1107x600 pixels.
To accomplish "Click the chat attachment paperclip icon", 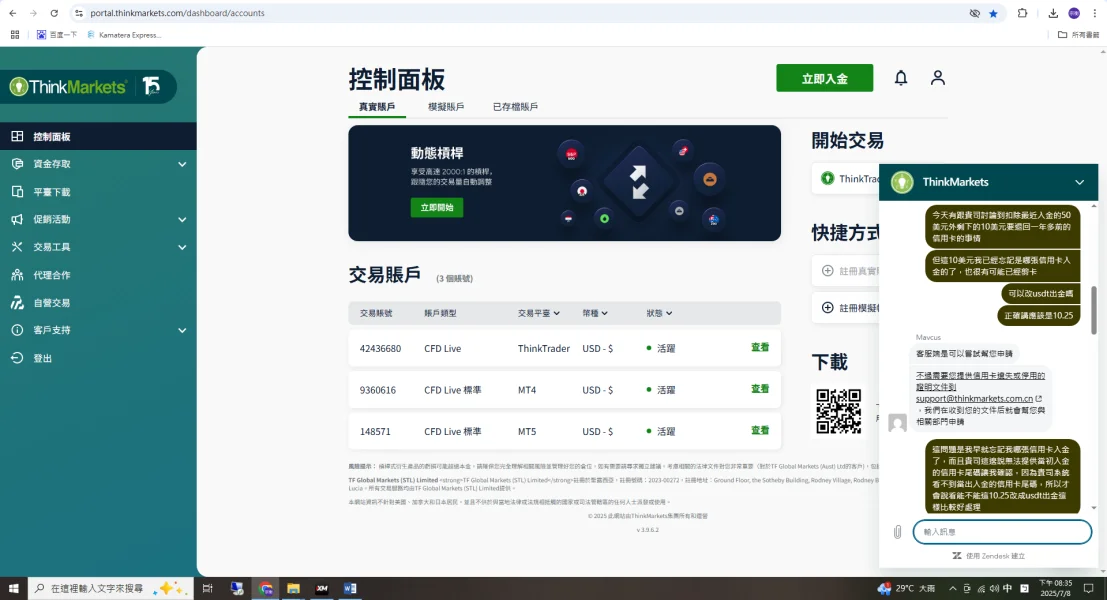I will [897, 532].
